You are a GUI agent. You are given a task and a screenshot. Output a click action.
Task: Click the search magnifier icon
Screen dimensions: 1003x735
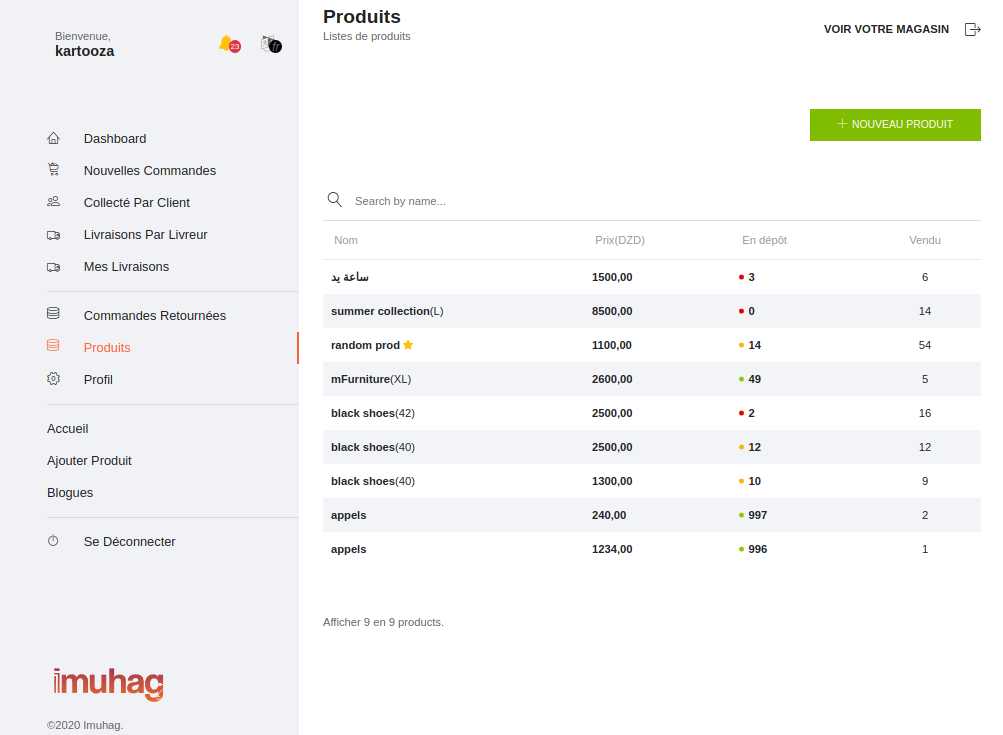[335, 200]
